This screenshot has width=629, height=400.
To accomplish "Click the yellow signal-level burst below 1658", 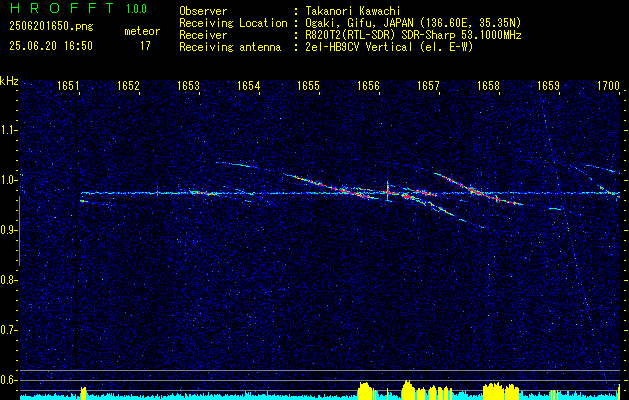I will 501,392.
